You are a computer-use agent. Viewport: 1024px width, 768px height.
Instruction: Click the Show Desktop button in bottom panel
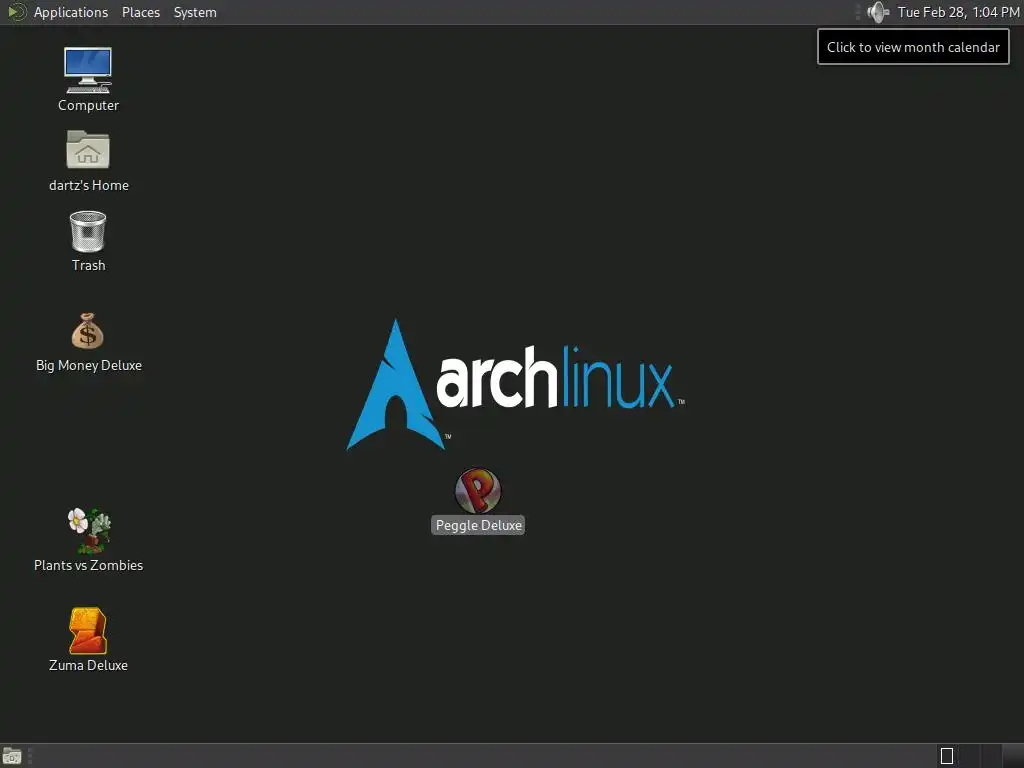(x=12, y=756)
